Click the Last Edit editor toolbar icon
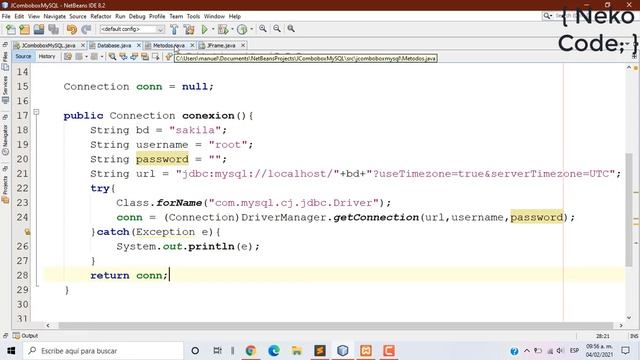 tap(68, 57)
